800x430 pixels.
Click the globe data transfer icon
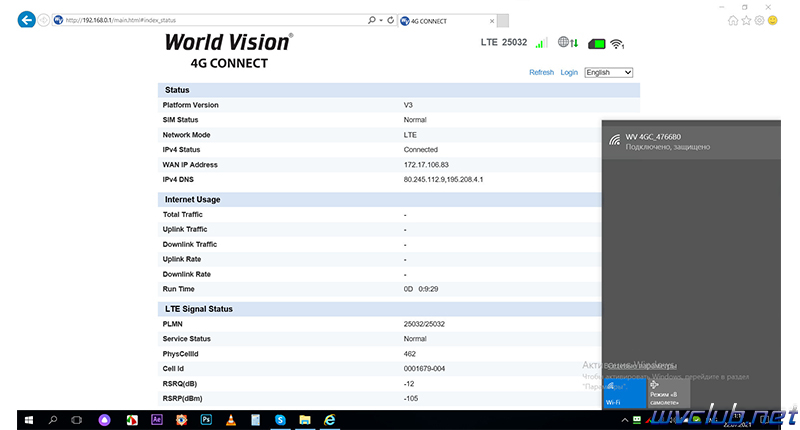coord(568,42)
